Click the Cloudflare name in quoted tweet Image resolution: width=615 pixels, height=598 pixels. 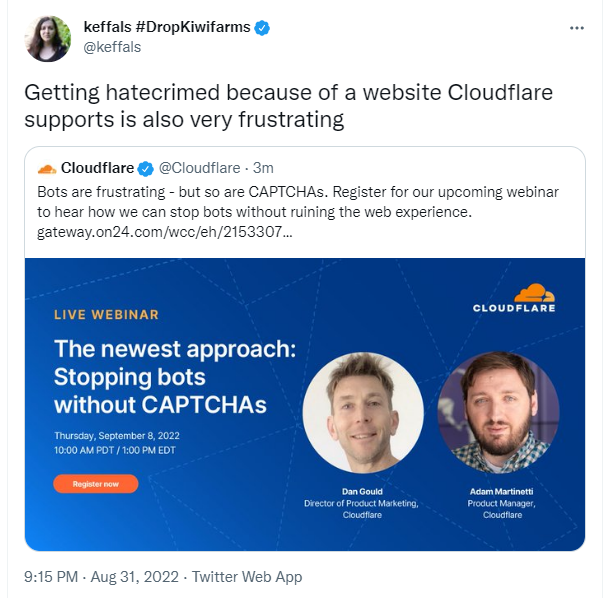97,168
